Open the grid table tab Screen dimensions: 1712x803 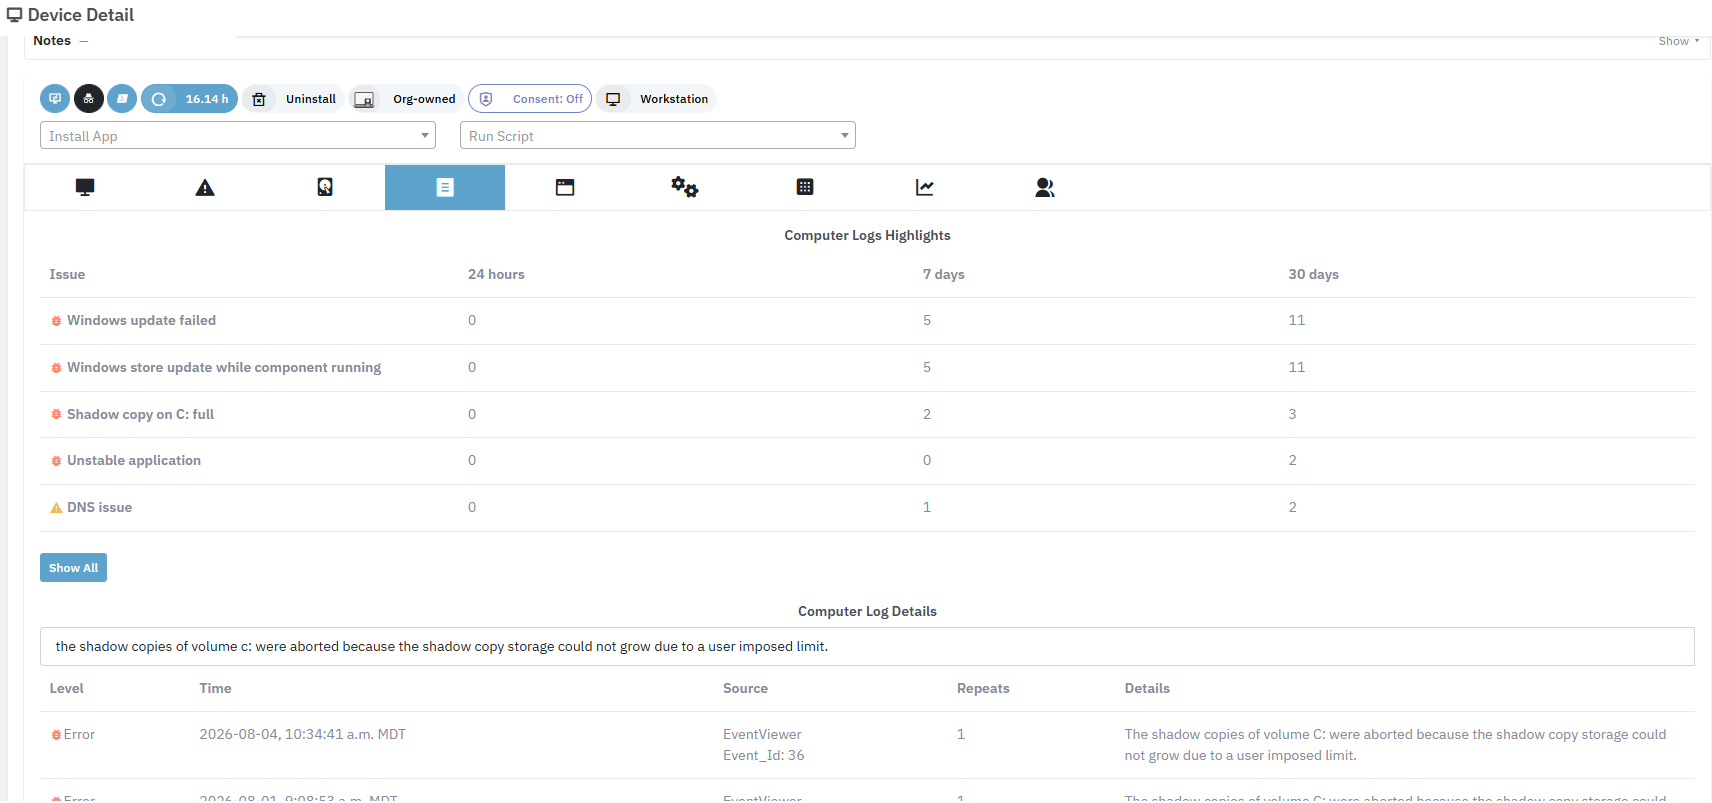coord(805,187)
